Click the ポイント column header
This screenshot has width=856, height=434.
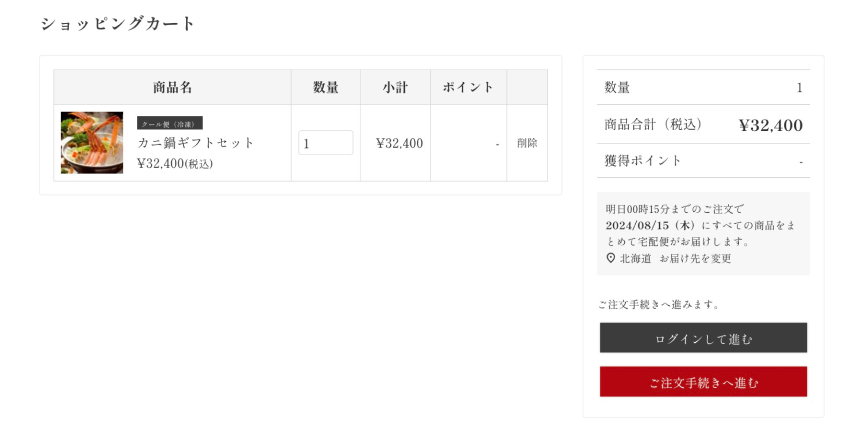468,87
